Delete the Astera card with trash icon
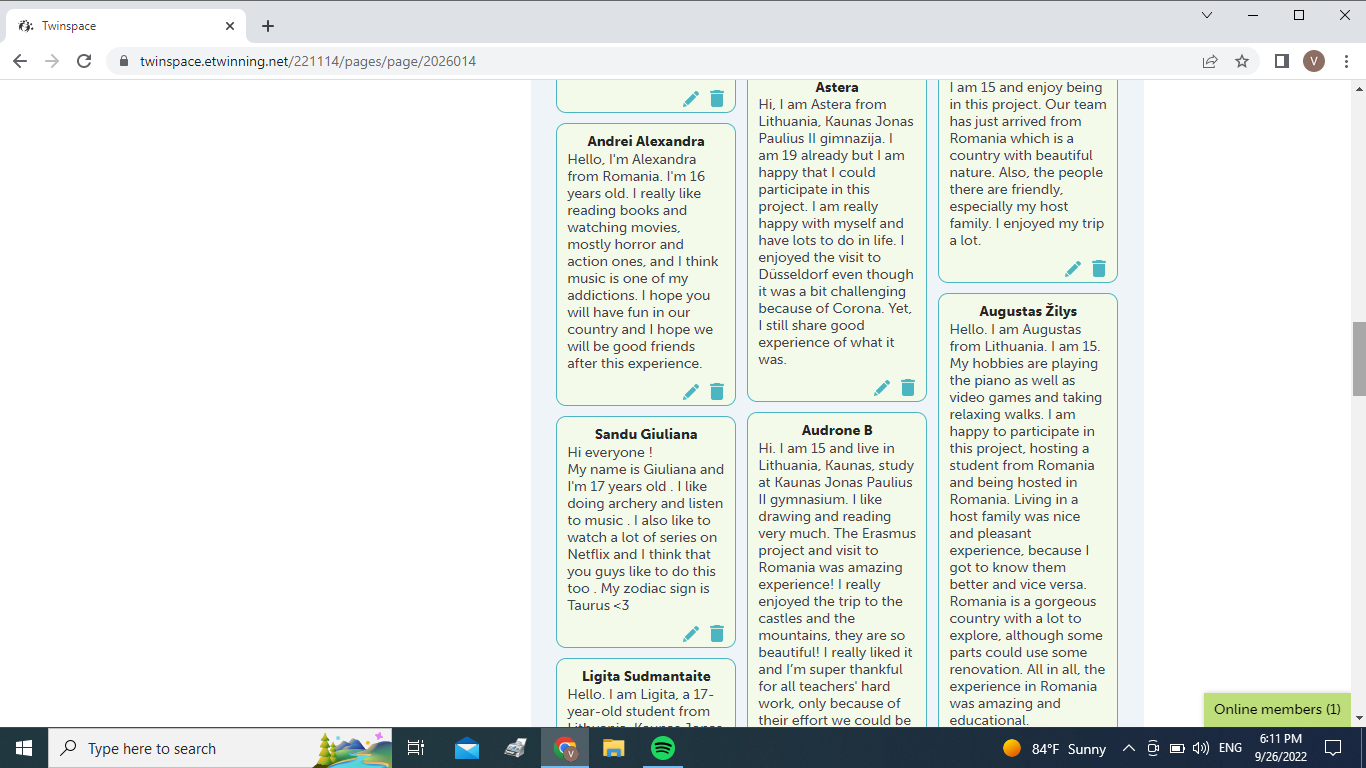1366x768 pixels. (x=908, y=387)
